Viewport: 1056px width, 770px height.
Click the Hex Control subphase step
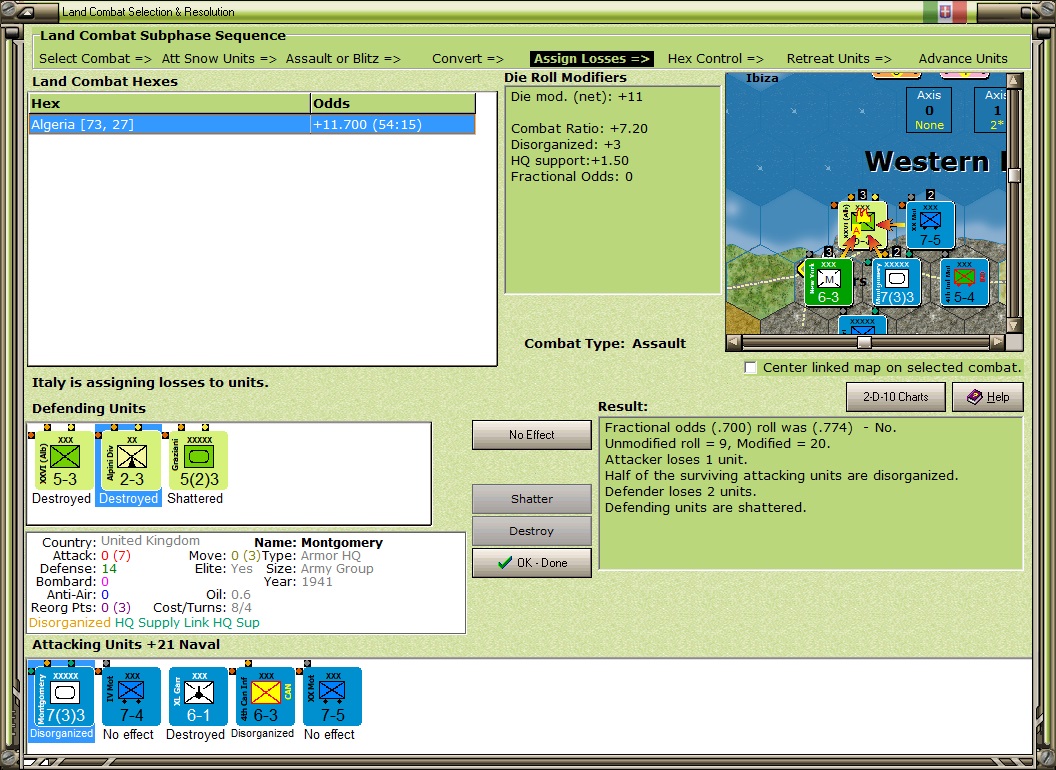(x=715, y=59)
